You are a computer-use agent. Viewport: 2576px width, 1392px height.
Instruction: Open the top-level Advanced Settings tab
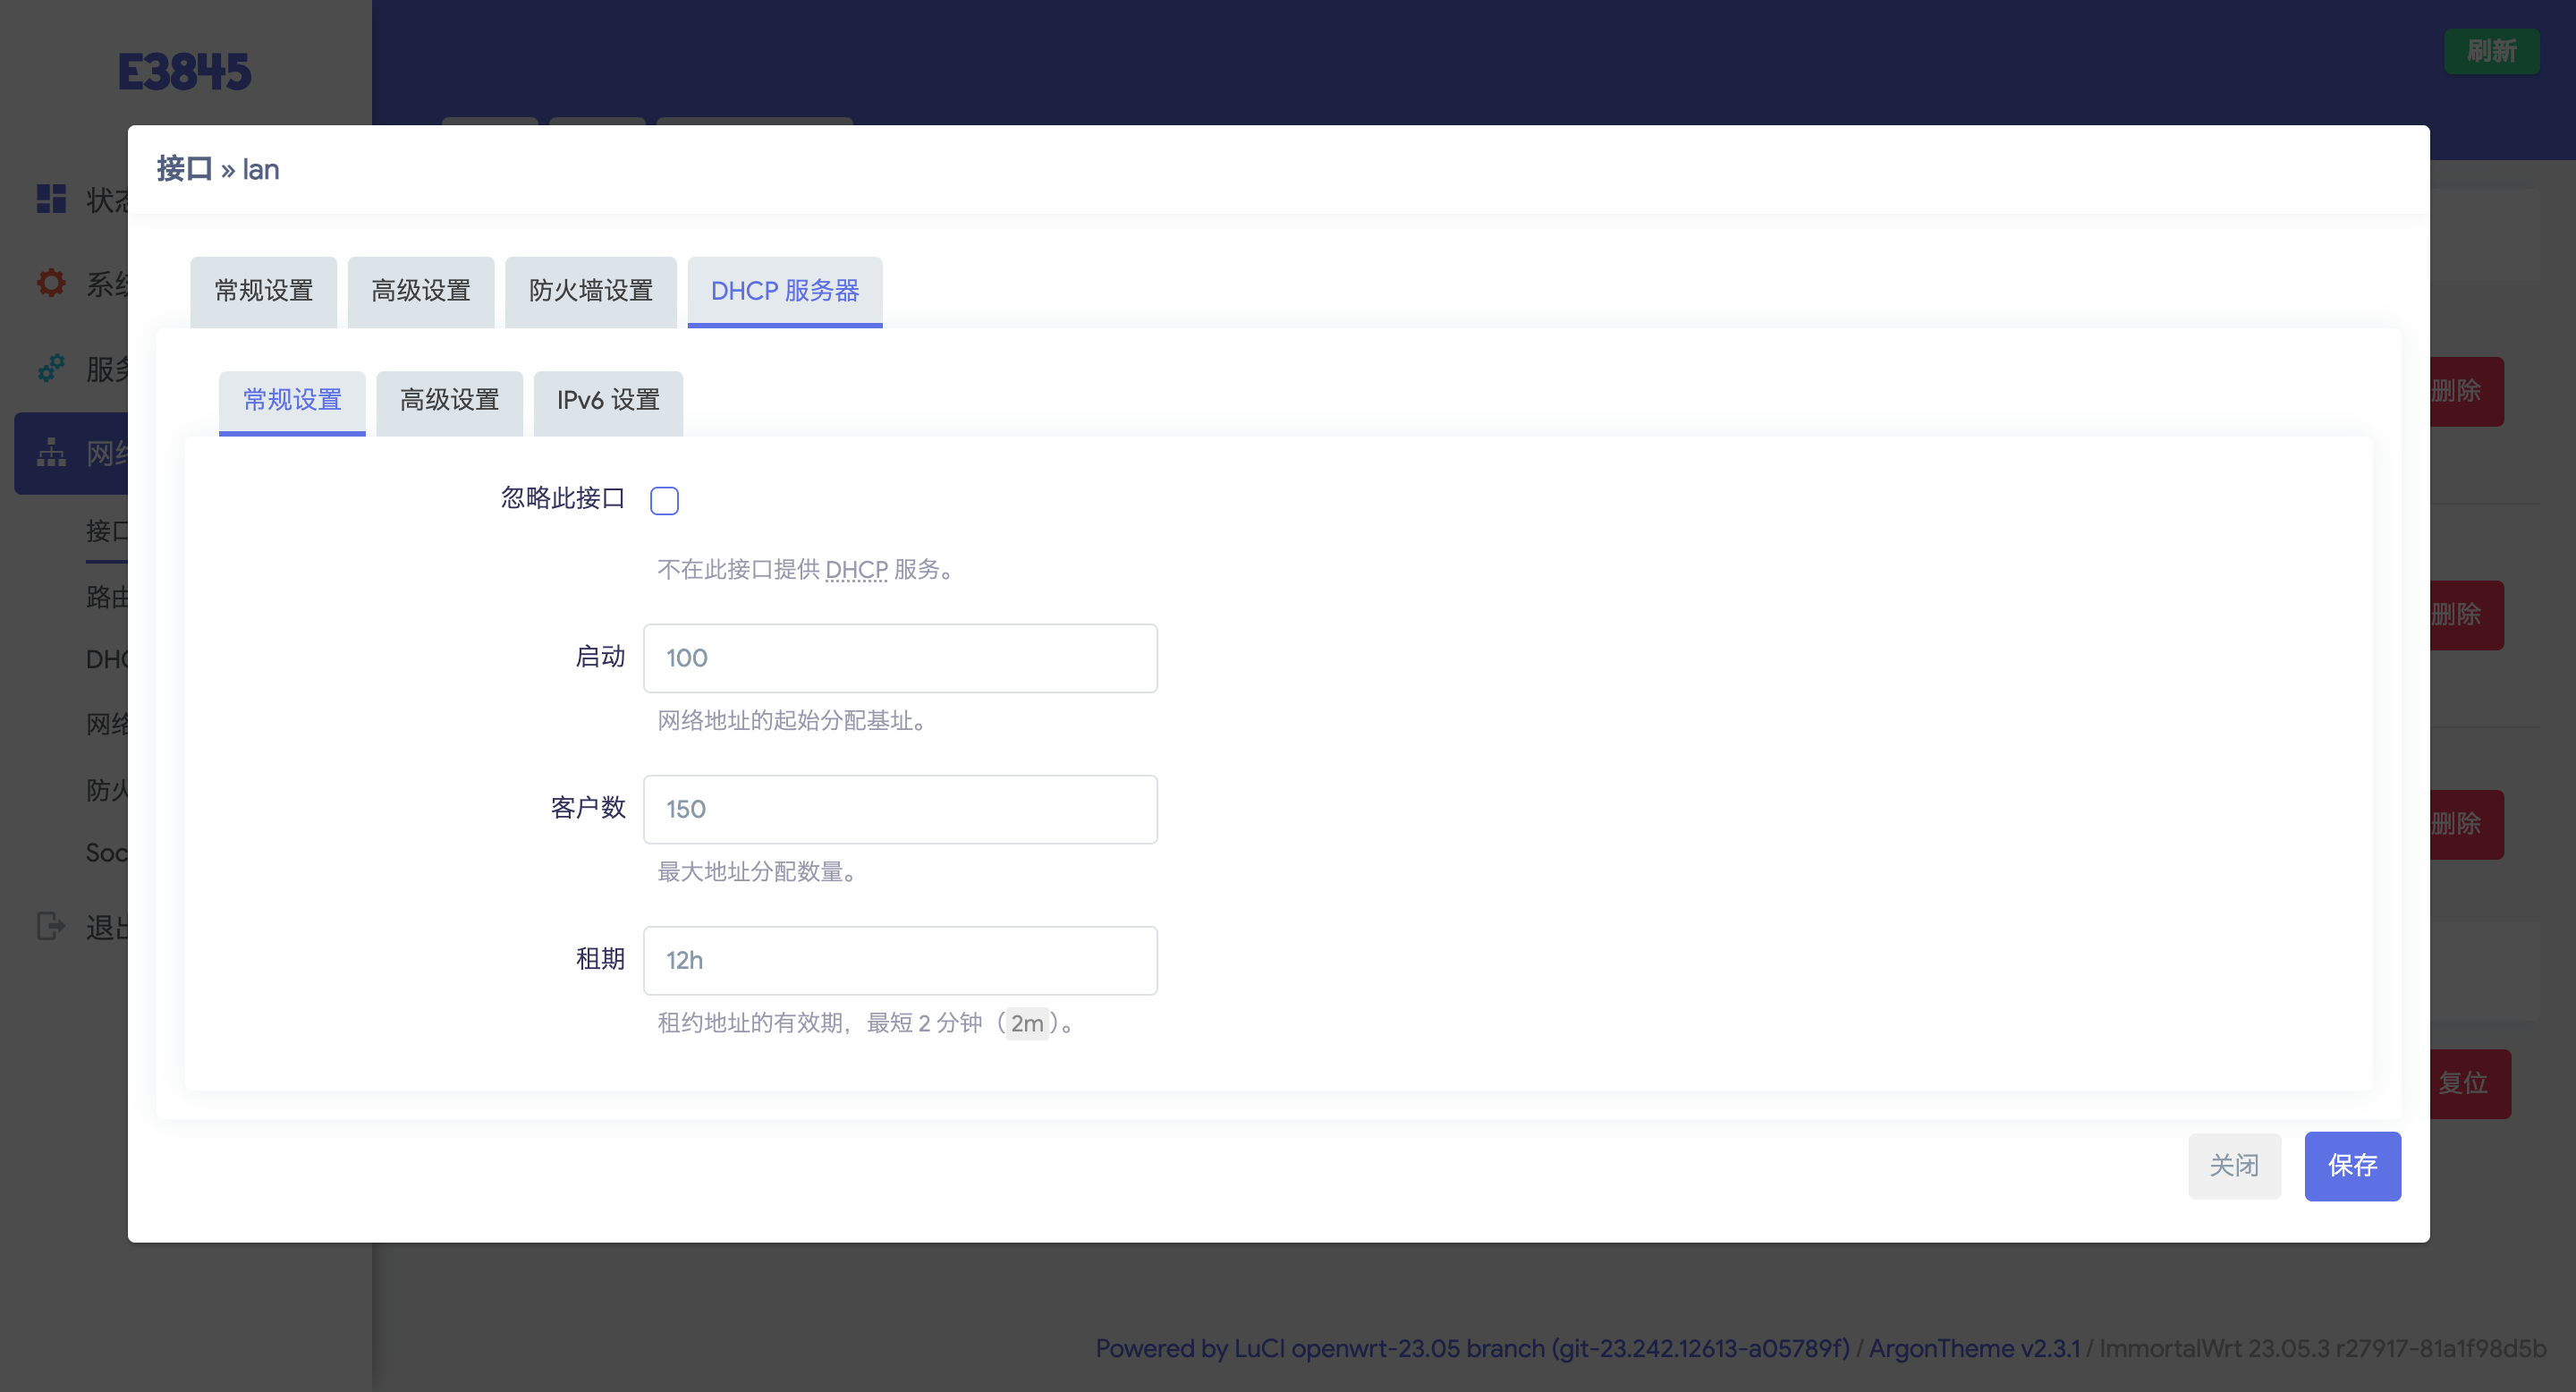pyautogui.click(x=421, y=291)
